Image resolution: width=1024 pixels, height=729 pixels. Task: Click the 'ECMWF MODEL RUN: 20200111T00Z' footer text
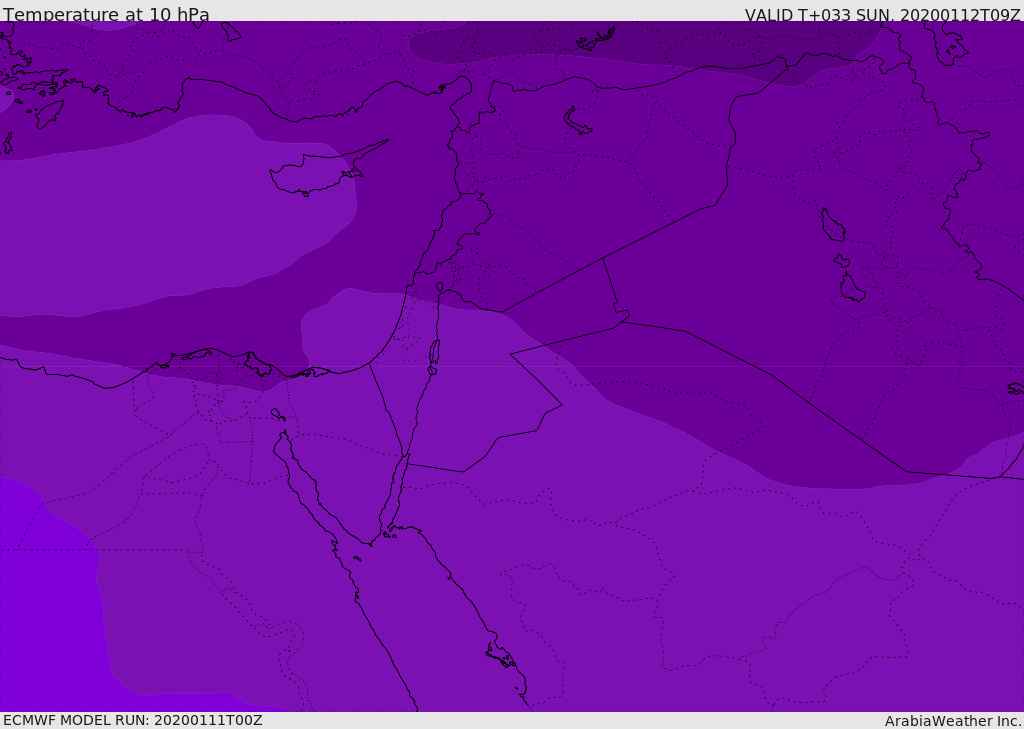tap(133, 720)
